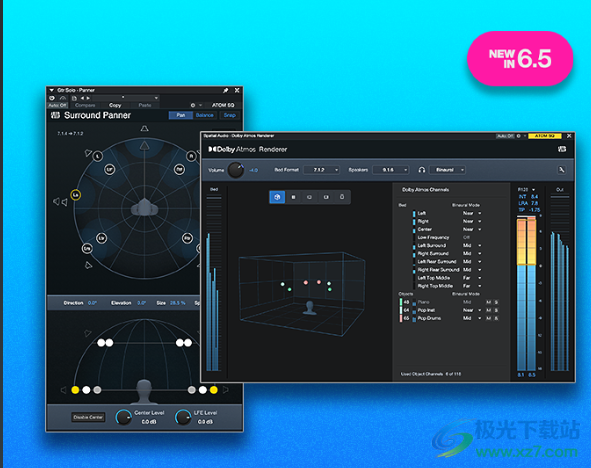Screen dimensions: 591x468
Task: Select the fourth room view button
Action: point(326,197)
